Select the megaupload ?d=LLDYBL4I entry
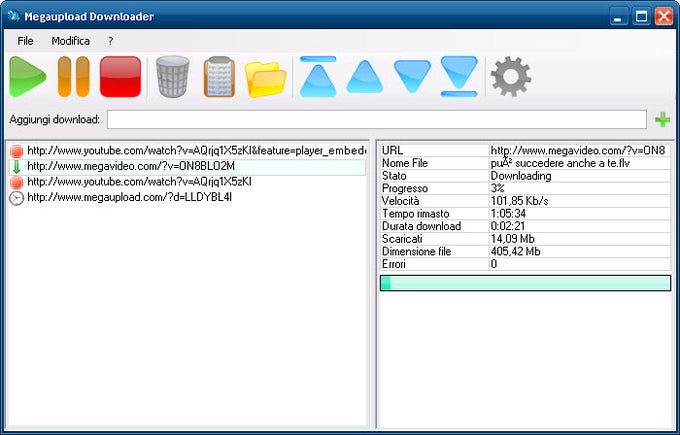Screen dimensions: 680x435 129,198
